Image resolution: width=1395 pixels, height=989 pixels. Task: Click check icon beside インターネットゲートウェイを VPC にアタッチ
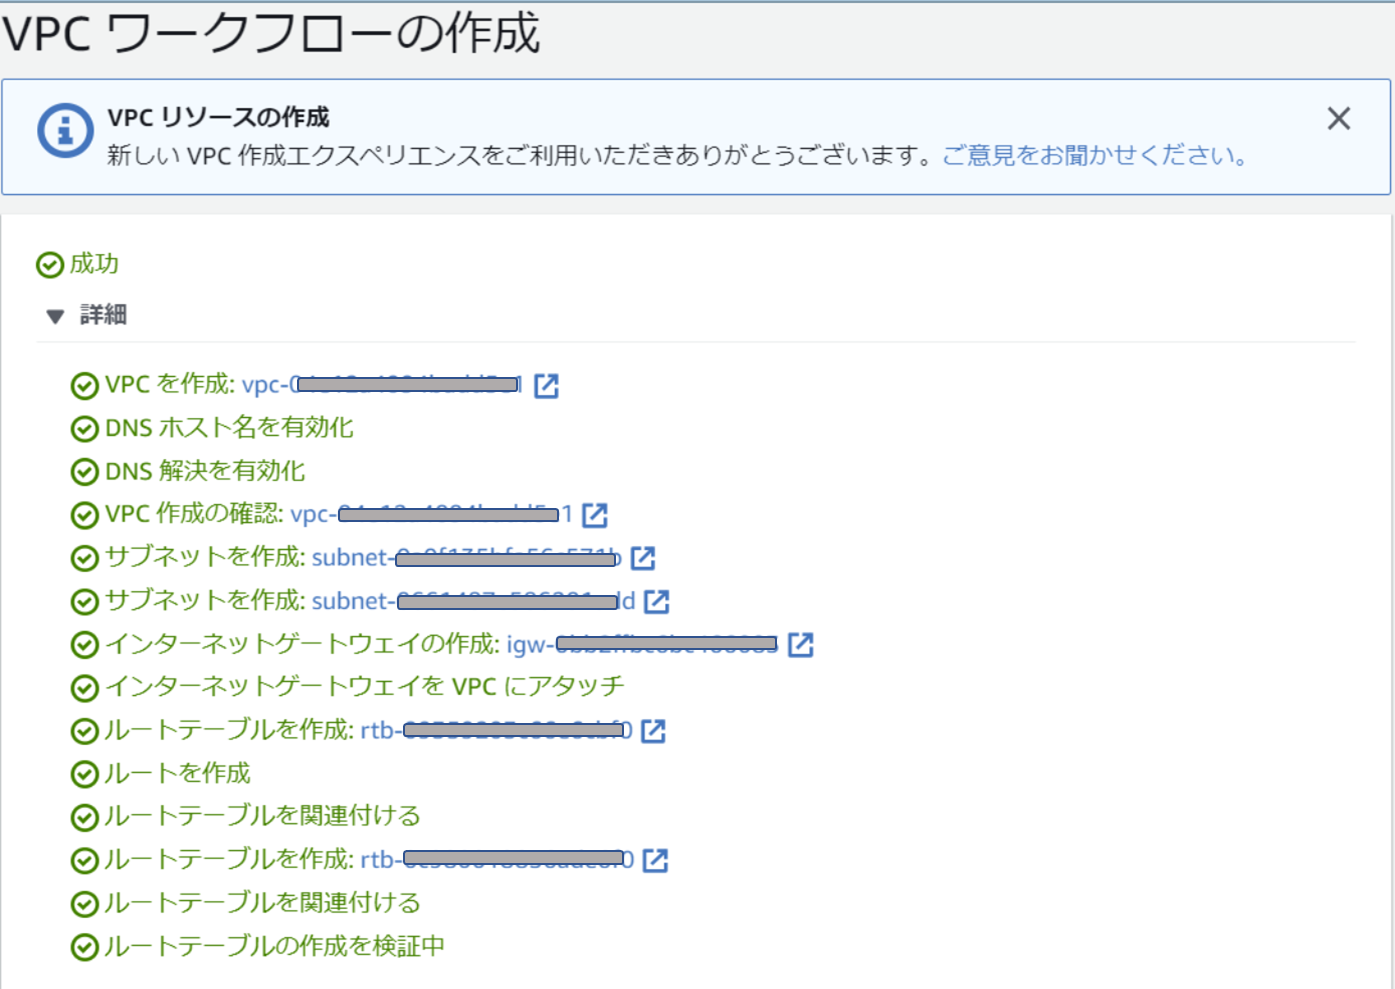[85, 688]
